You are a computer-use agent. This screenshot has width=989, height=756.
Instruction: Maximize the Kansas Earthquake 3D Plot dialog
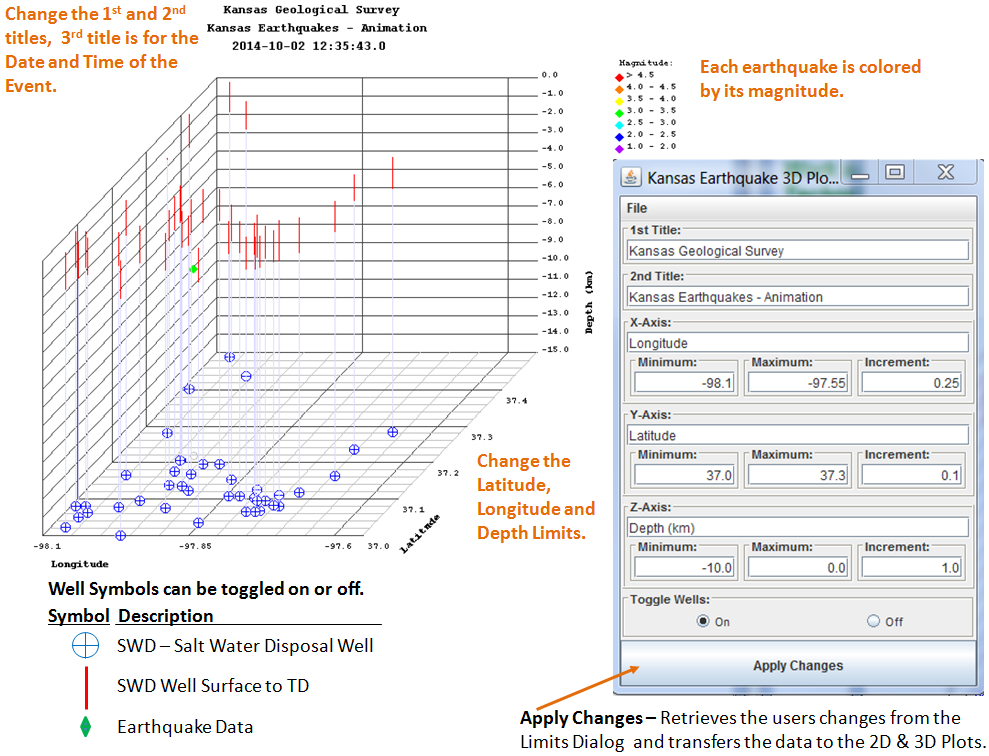click(894, 172)
